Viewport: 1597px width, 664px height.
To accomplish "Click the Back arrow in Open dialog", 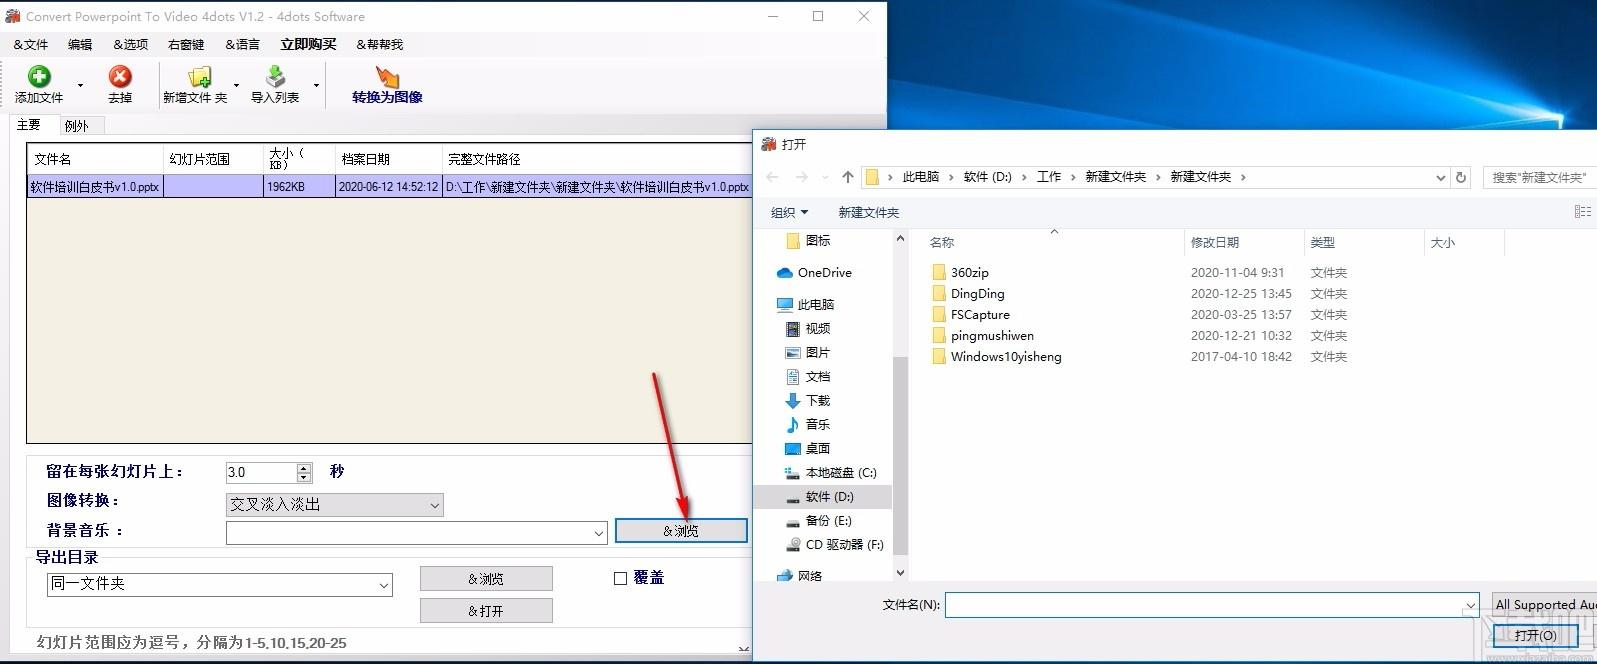I will [x=772, y=177].
